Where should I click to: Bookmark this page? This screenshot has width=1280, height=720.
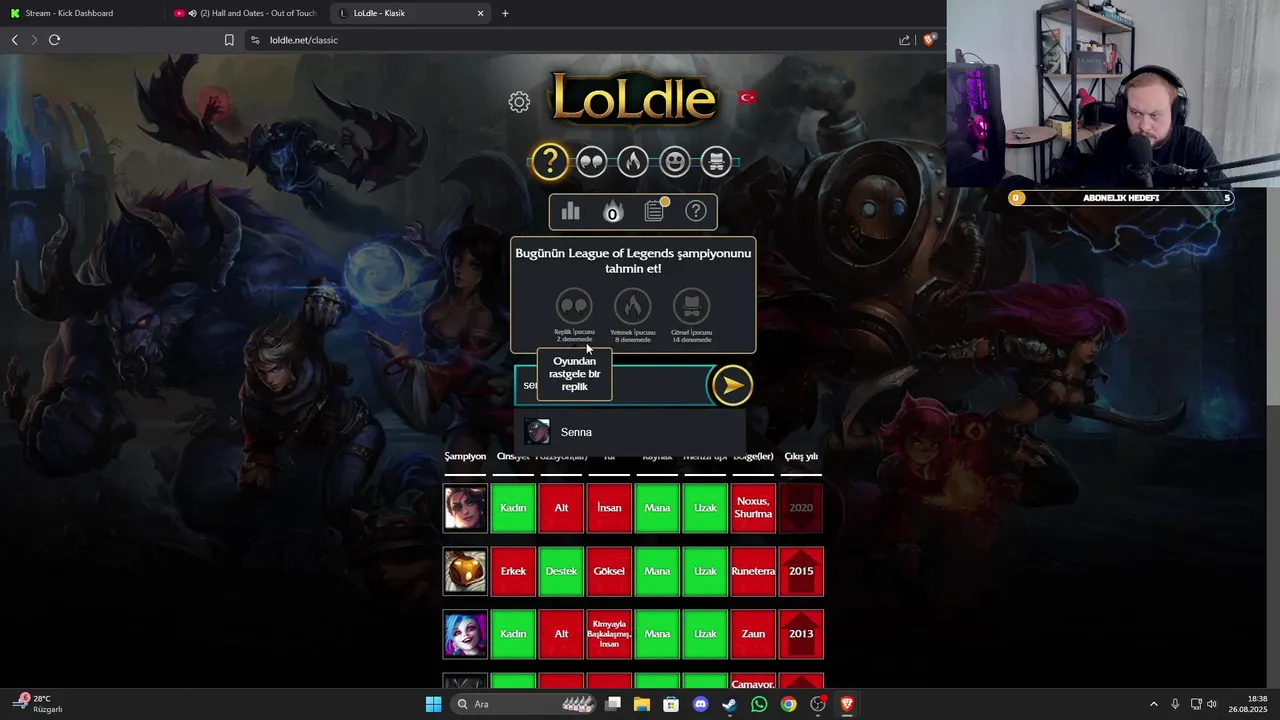229,40
